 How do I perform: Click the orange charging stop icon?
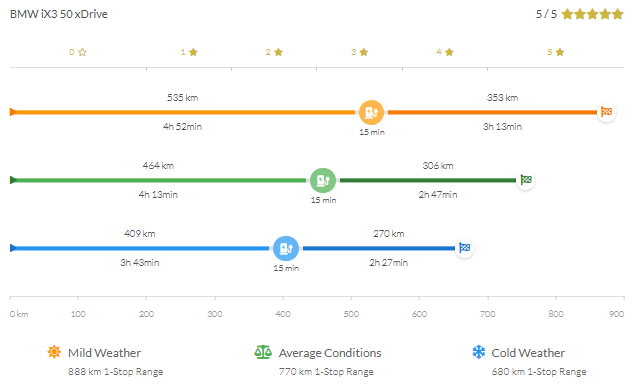(x=371, y=112)
